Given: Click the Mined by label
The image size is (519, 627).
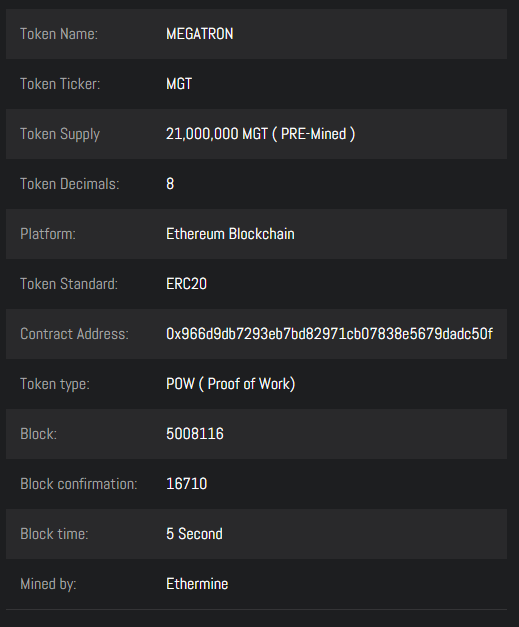Looking at the screenshot, I should pos(48,584).
